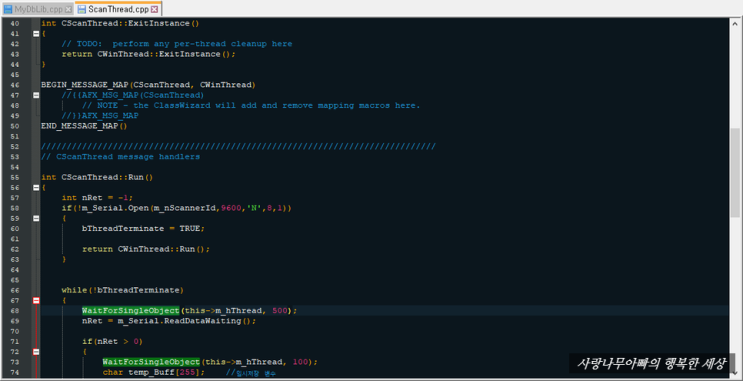The image size is (743, 381).
Task: Click the 'if(nRet > 0)' line
Action: point(112,342)
